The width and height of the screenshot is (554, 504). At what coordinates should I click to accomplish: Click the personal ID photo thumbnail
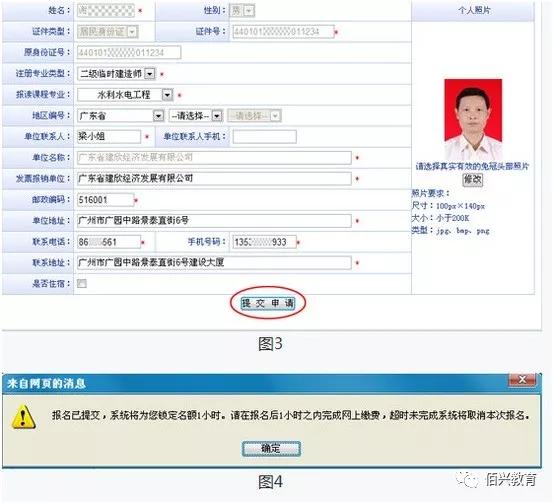[x=473, y=119]
